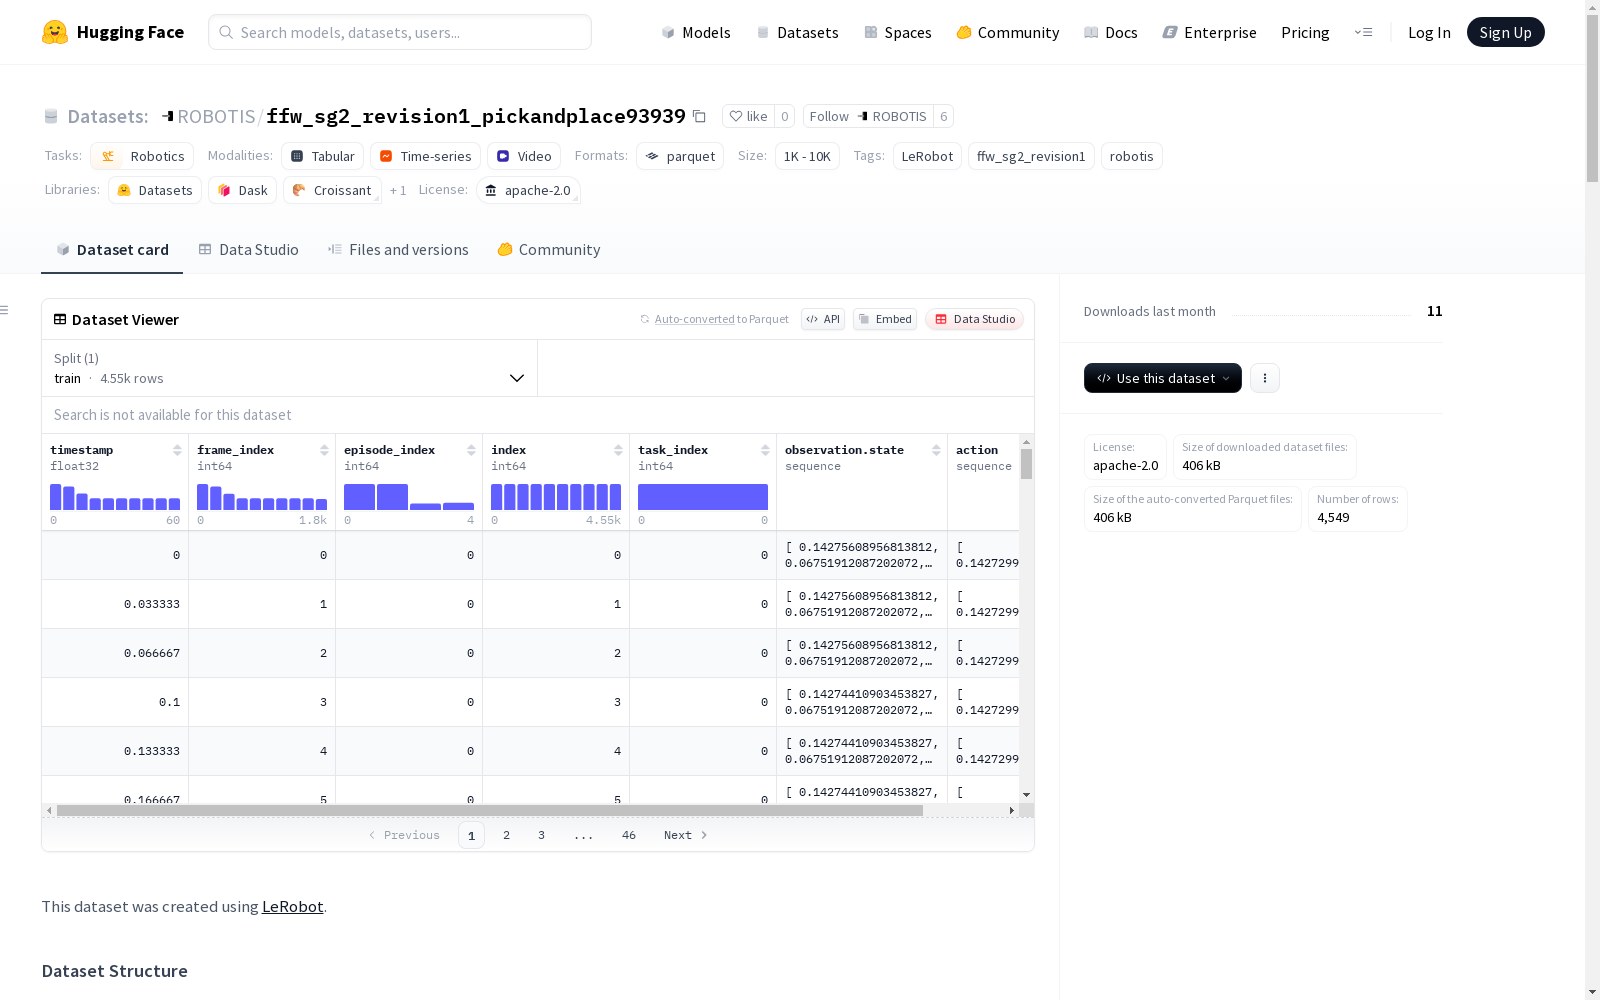Click the Auto-converted to Parquet link
This screenshot has width=1600, height=1000.
coord(721,319)
